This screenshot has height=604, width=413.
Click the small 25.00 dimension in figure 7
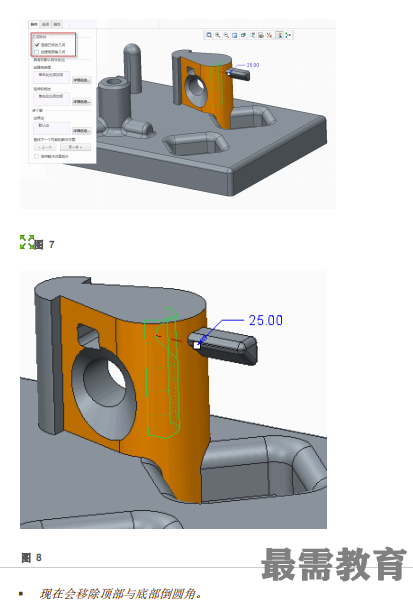coord(253,65)
